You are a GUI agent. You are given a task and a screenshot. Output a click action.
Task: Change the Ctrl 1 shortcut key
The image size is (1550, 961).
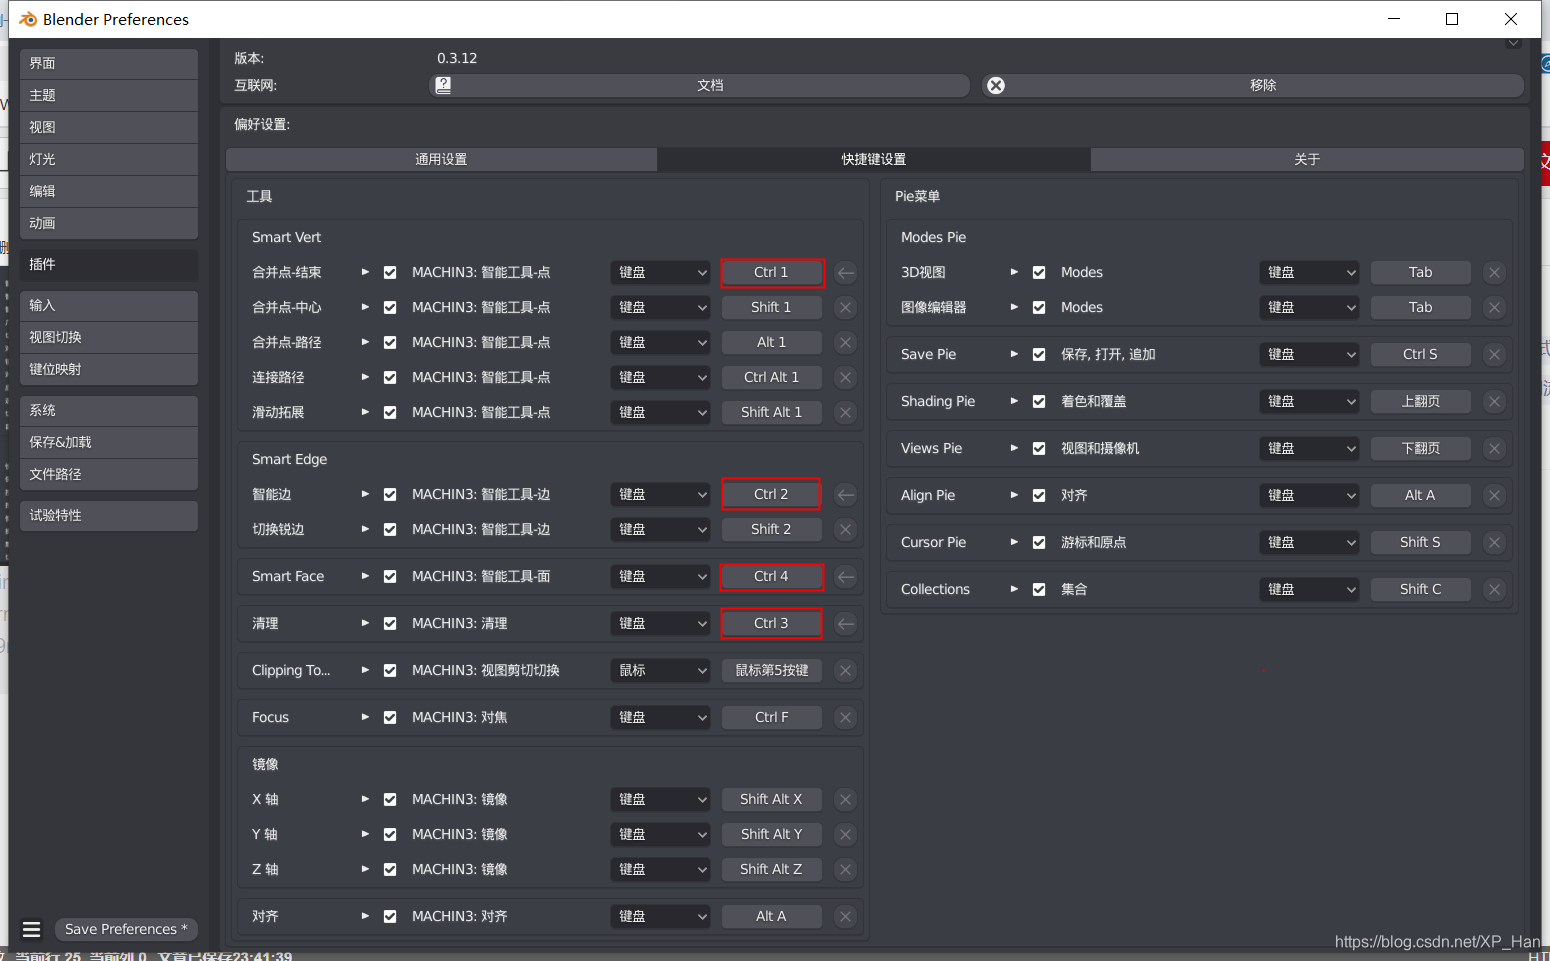click(771, 272)
